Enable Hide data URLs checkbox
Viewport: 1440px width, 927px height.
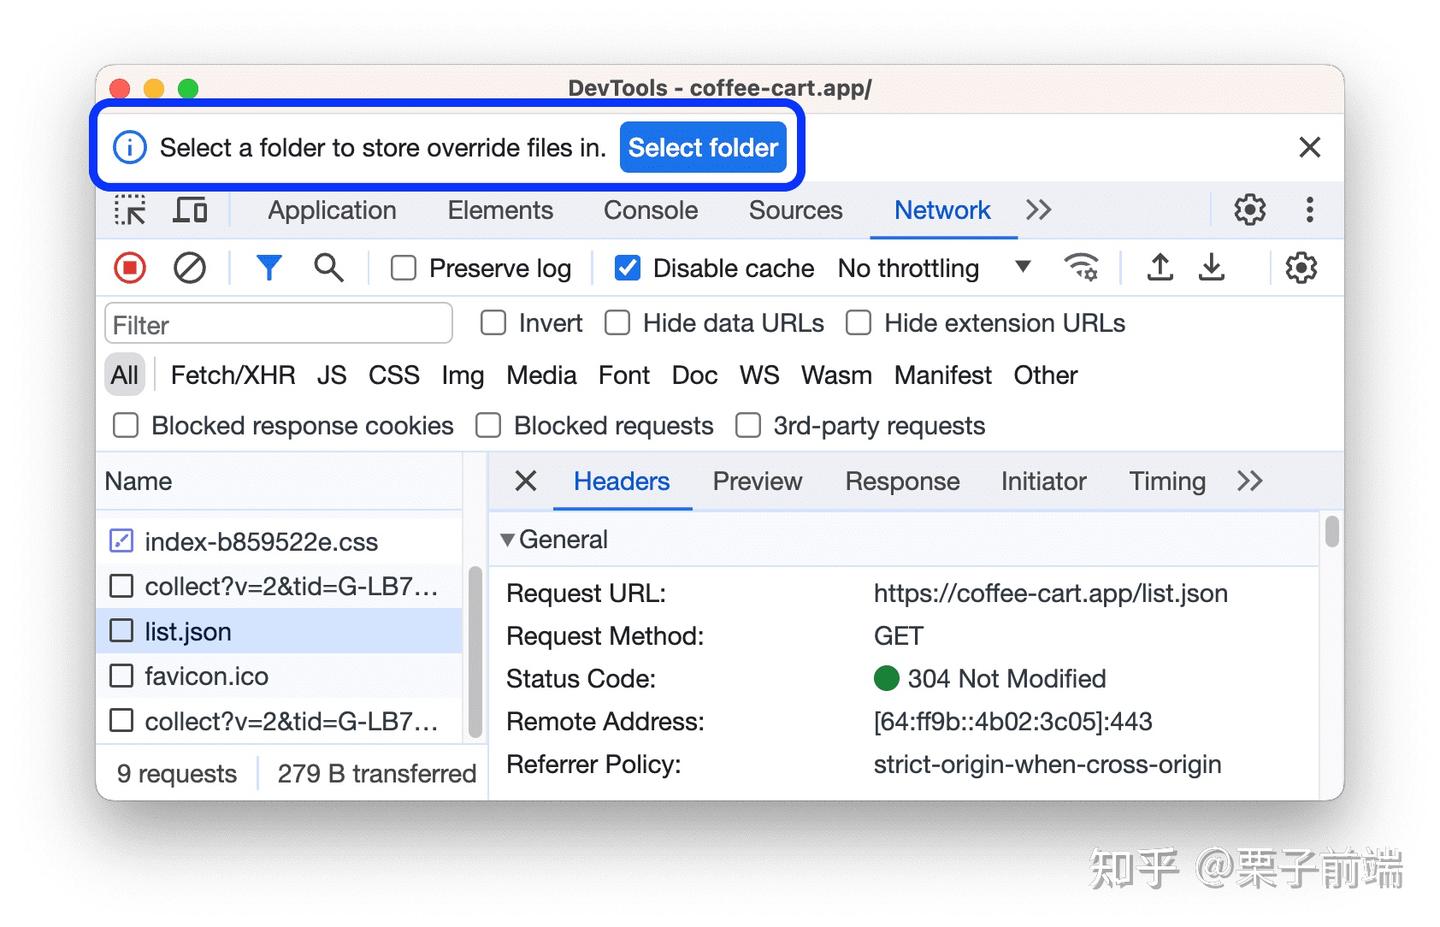click(618, 323)
